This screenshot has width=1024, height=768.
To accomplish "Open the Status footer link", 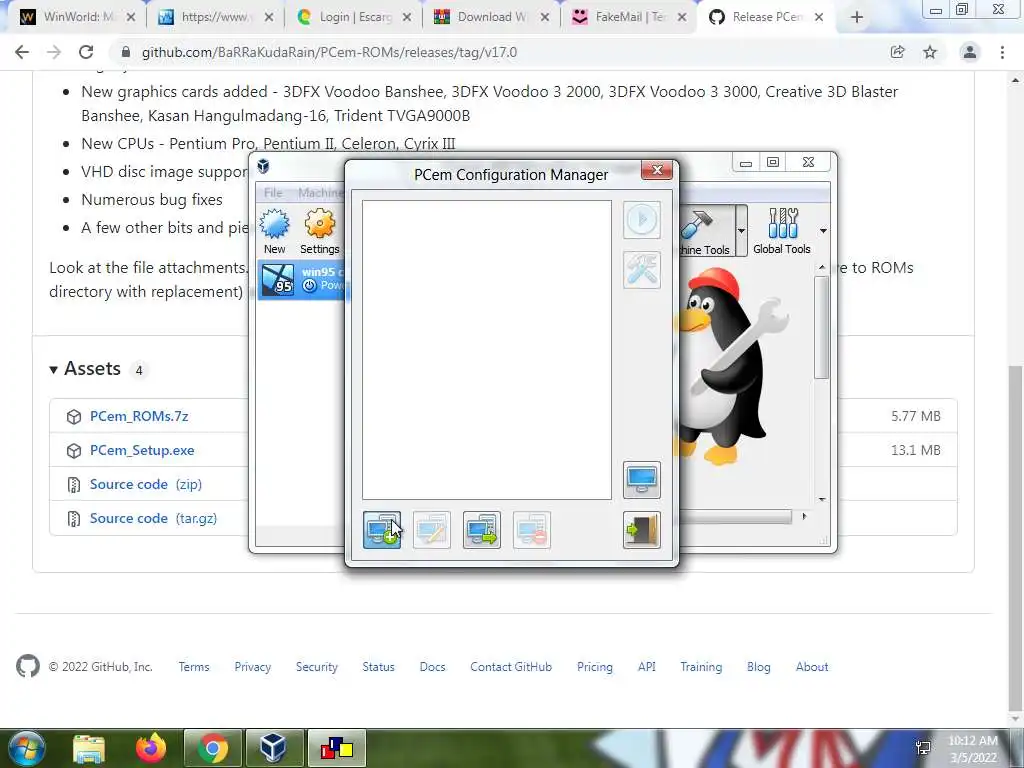I will click(379, 667).
